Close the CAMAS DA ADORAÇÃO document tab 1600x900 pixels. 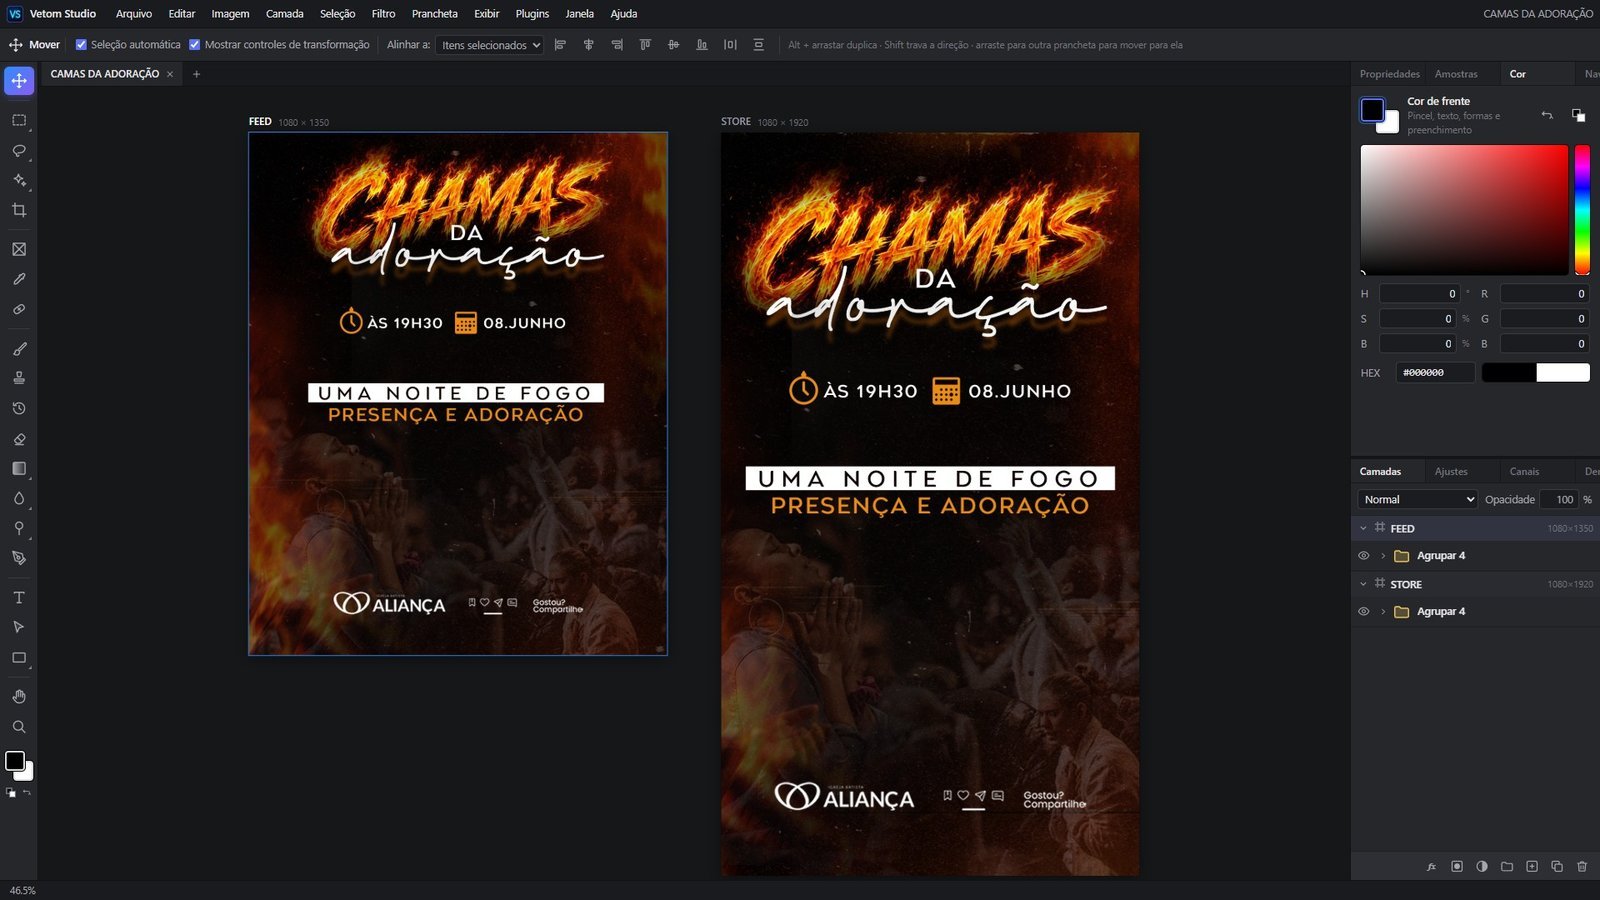click(x=170, y=74)
